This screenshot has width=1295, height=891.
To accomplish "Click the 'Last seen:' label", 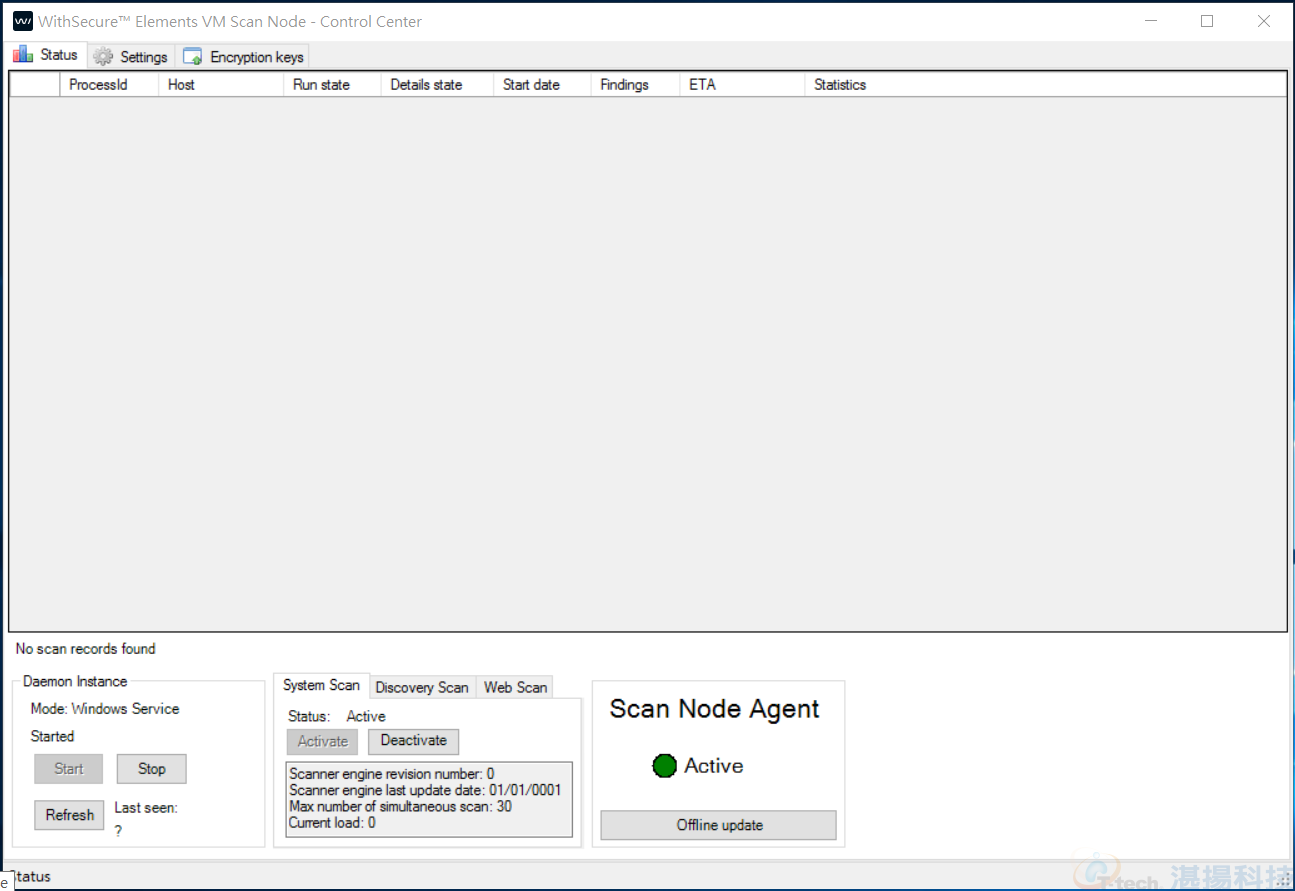I will pyautogui.click(x=146, y=808).
